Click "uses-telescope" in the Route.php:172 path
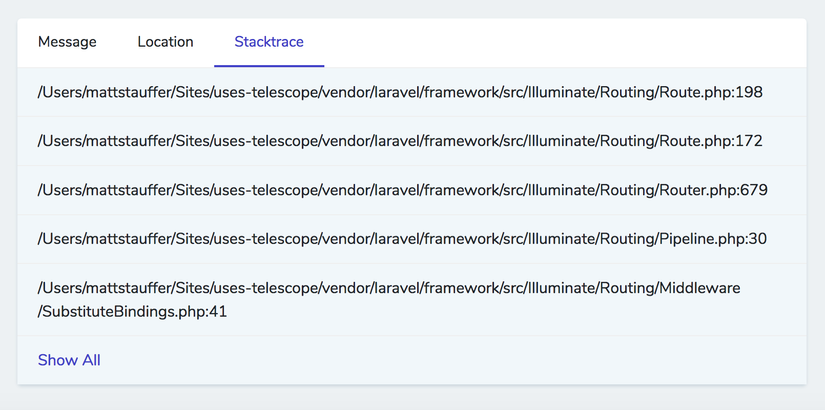825x410 pixels. coord(270,141)
